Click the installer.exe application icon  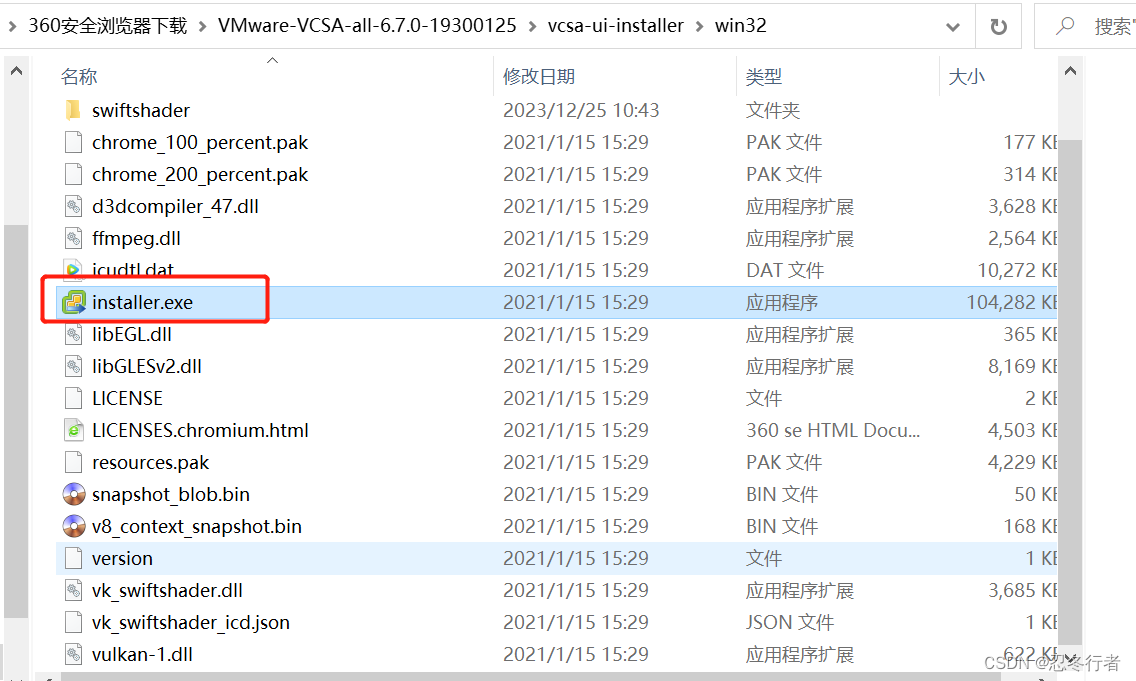point(74,302)
